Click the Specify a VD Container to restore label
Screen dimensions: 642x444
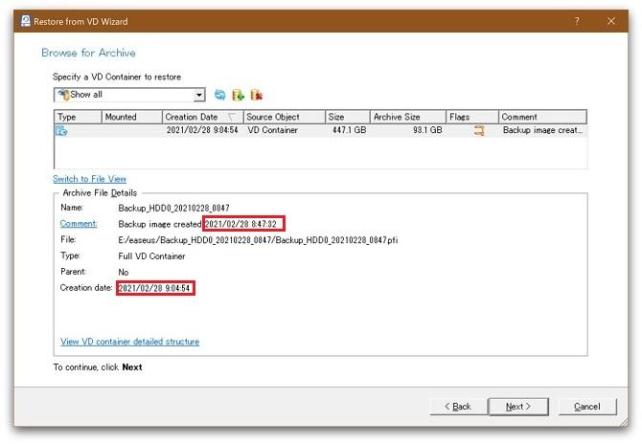tap(117, 77)
